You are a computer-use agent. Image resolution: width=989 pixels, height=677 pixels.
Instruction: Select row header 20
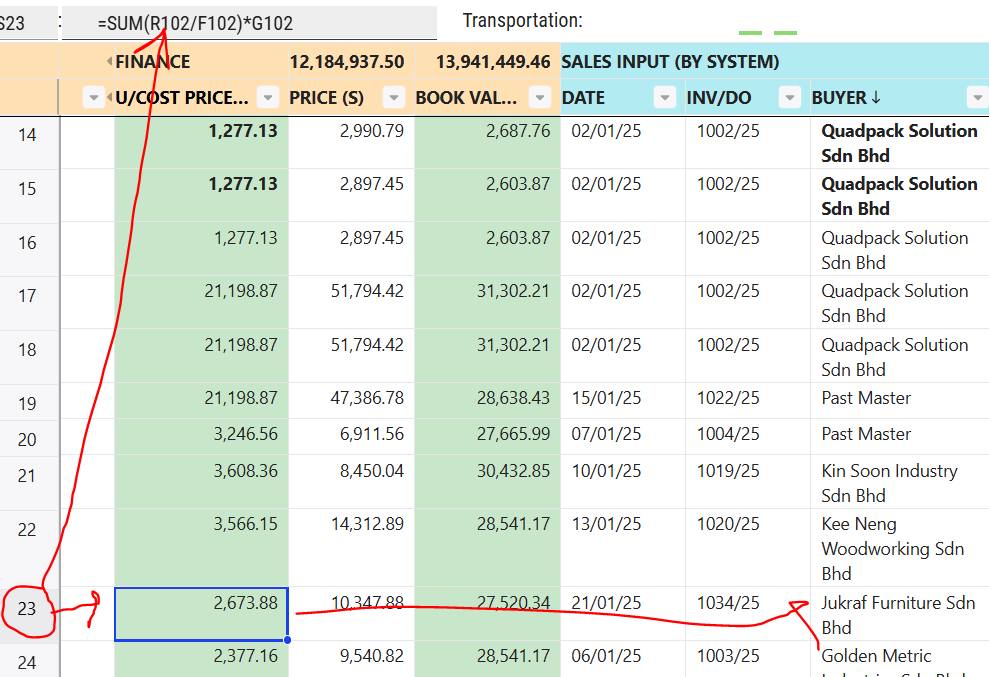pyautogui.click(x=27, y=438)
